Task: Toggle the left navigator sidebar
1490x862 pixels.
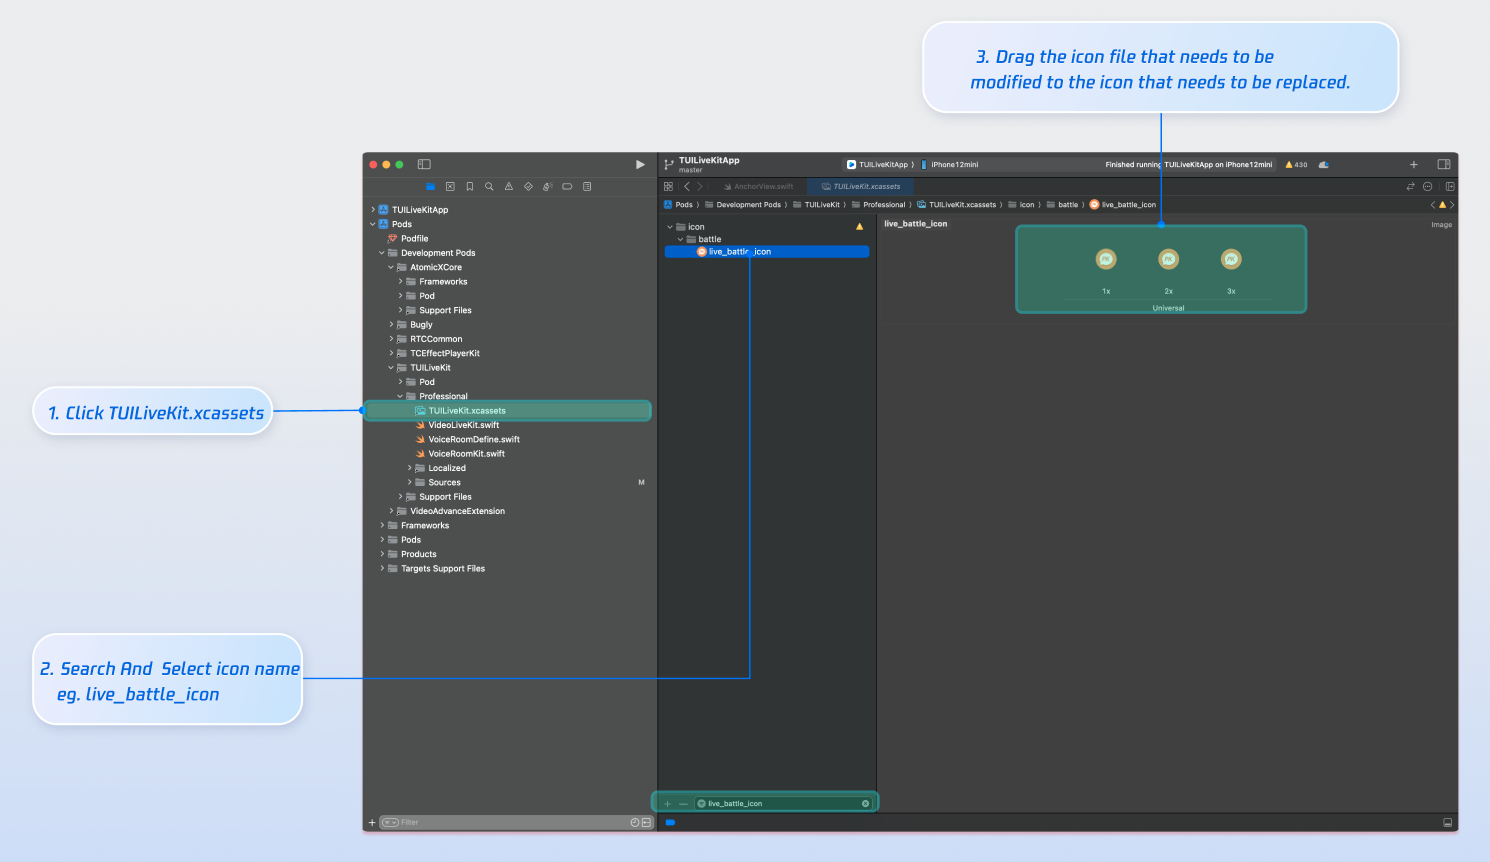Action: coord(424,165)
